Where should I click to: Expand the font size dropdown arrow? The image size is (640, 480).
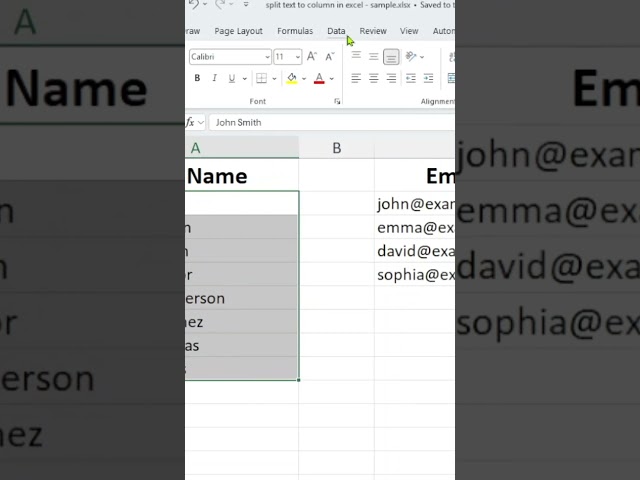[298, 57]
